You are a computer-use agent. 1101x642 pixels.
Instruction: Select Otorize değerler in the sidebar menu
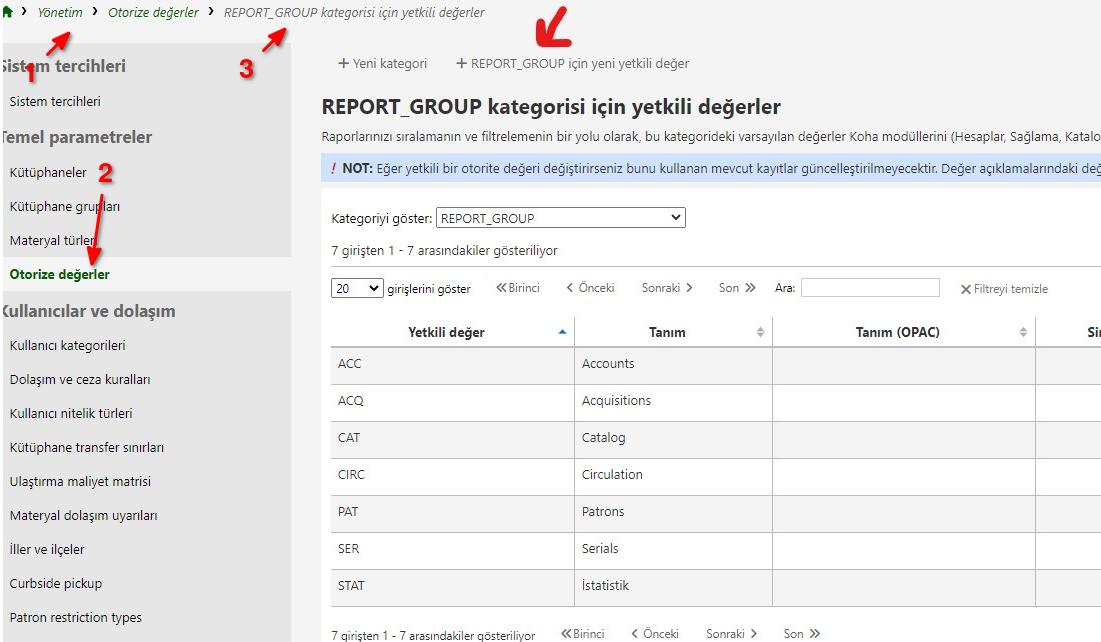[x=60, y=275]
